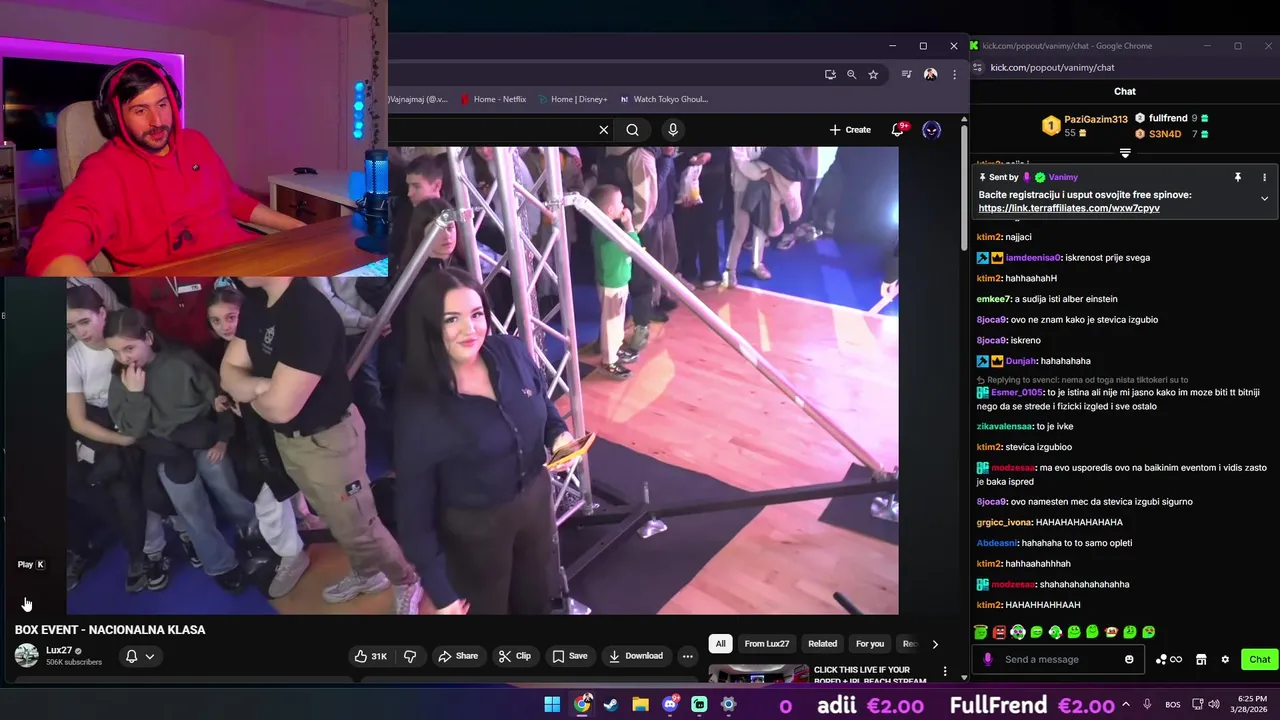The image size is (1280, 720).
Task: Open Home - Netflix bookmark
Action: [x=494, y=99]
